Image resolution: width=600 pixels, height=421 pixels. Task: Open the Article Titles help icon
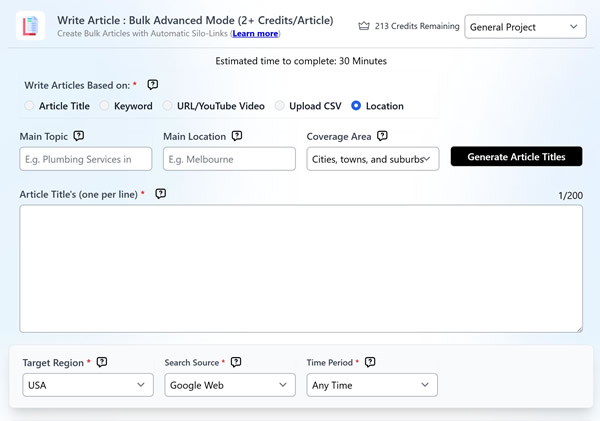(x=161, y=194)
